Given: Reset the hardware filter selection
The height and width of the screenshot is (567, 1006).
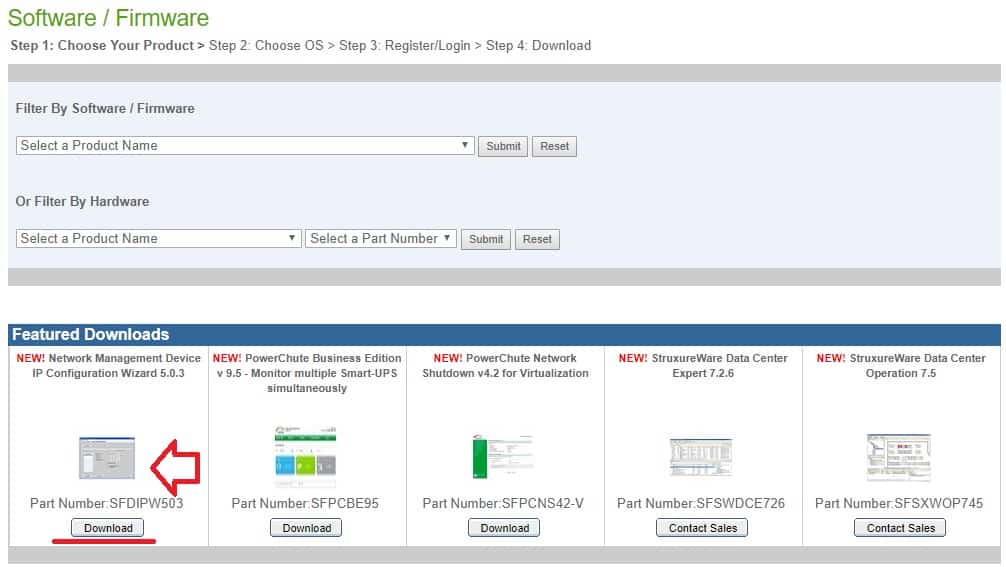Looking at the screenshot, I should pyautogui.click(x=537, y=240).
